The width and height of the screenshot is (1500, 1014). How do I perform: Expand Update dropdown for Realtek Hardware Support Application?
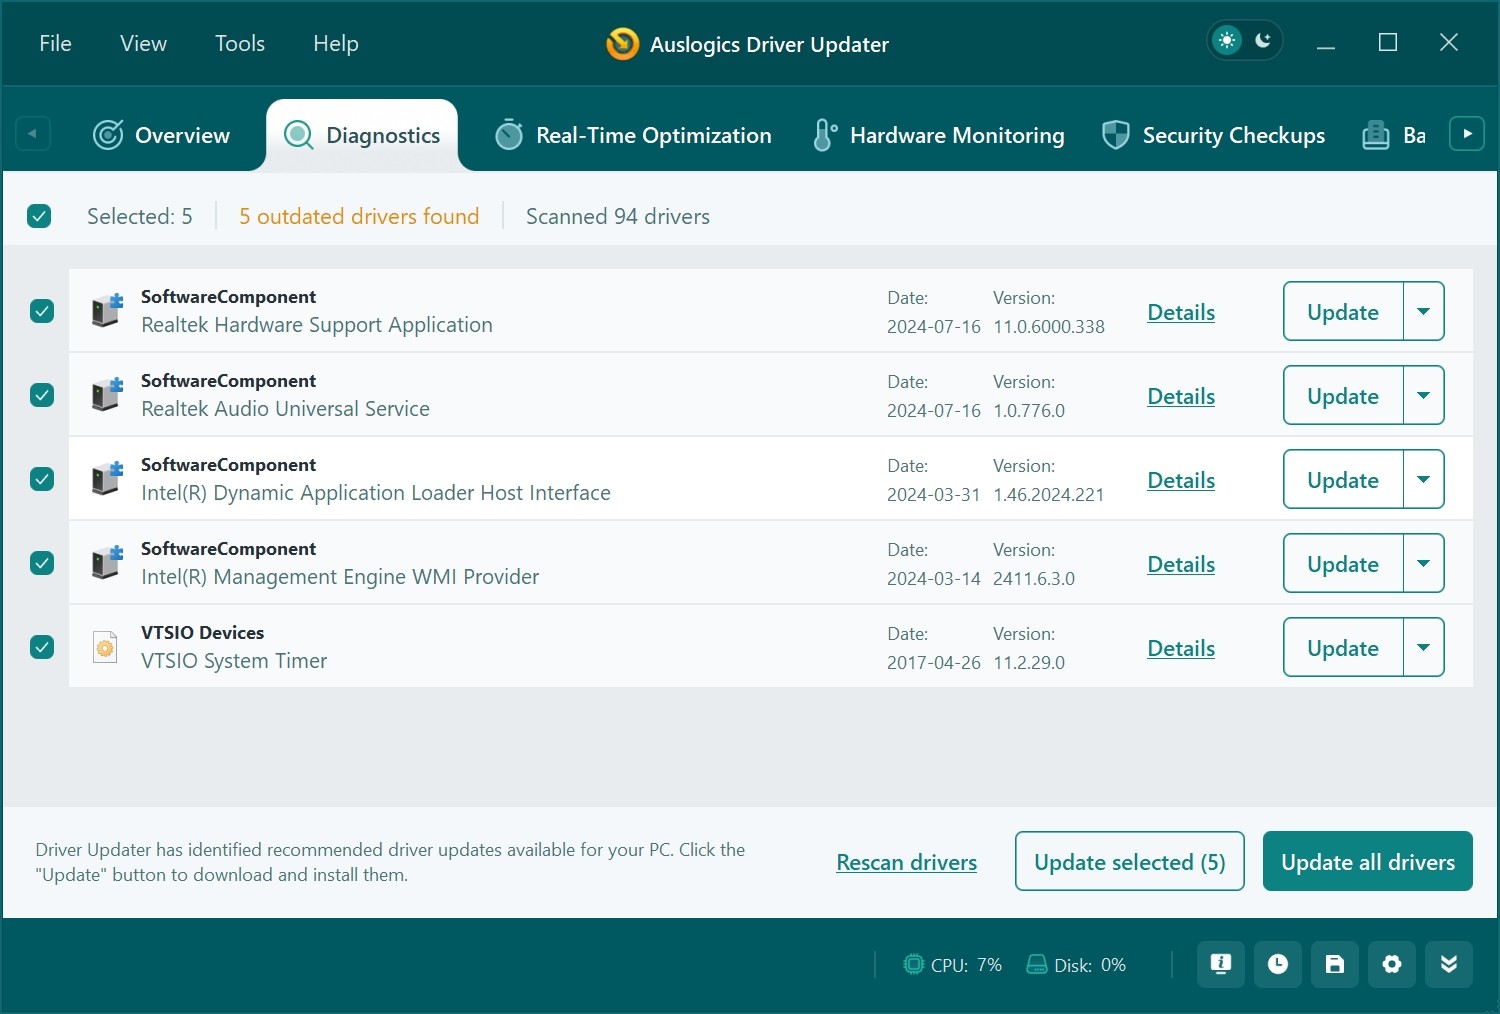pyautogui.click(x=1424, y=311)
